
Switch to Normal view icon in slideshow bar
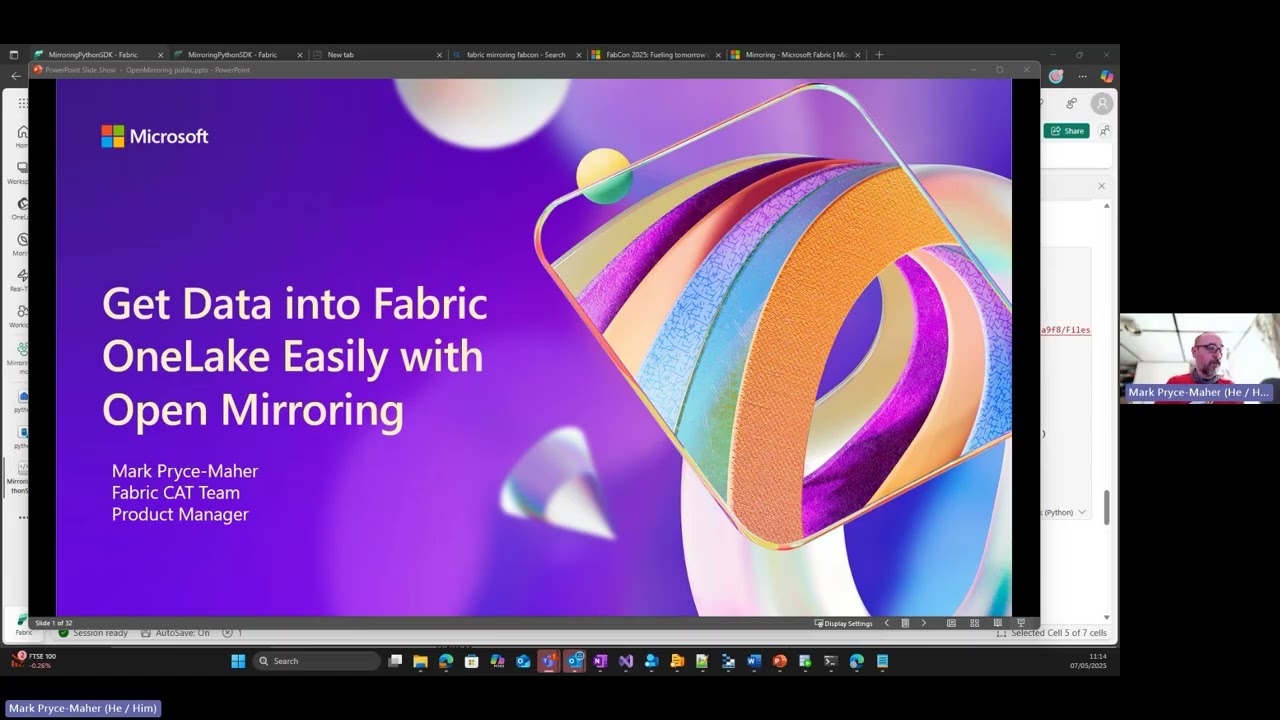pyautogui.click(x=951, y=623)
